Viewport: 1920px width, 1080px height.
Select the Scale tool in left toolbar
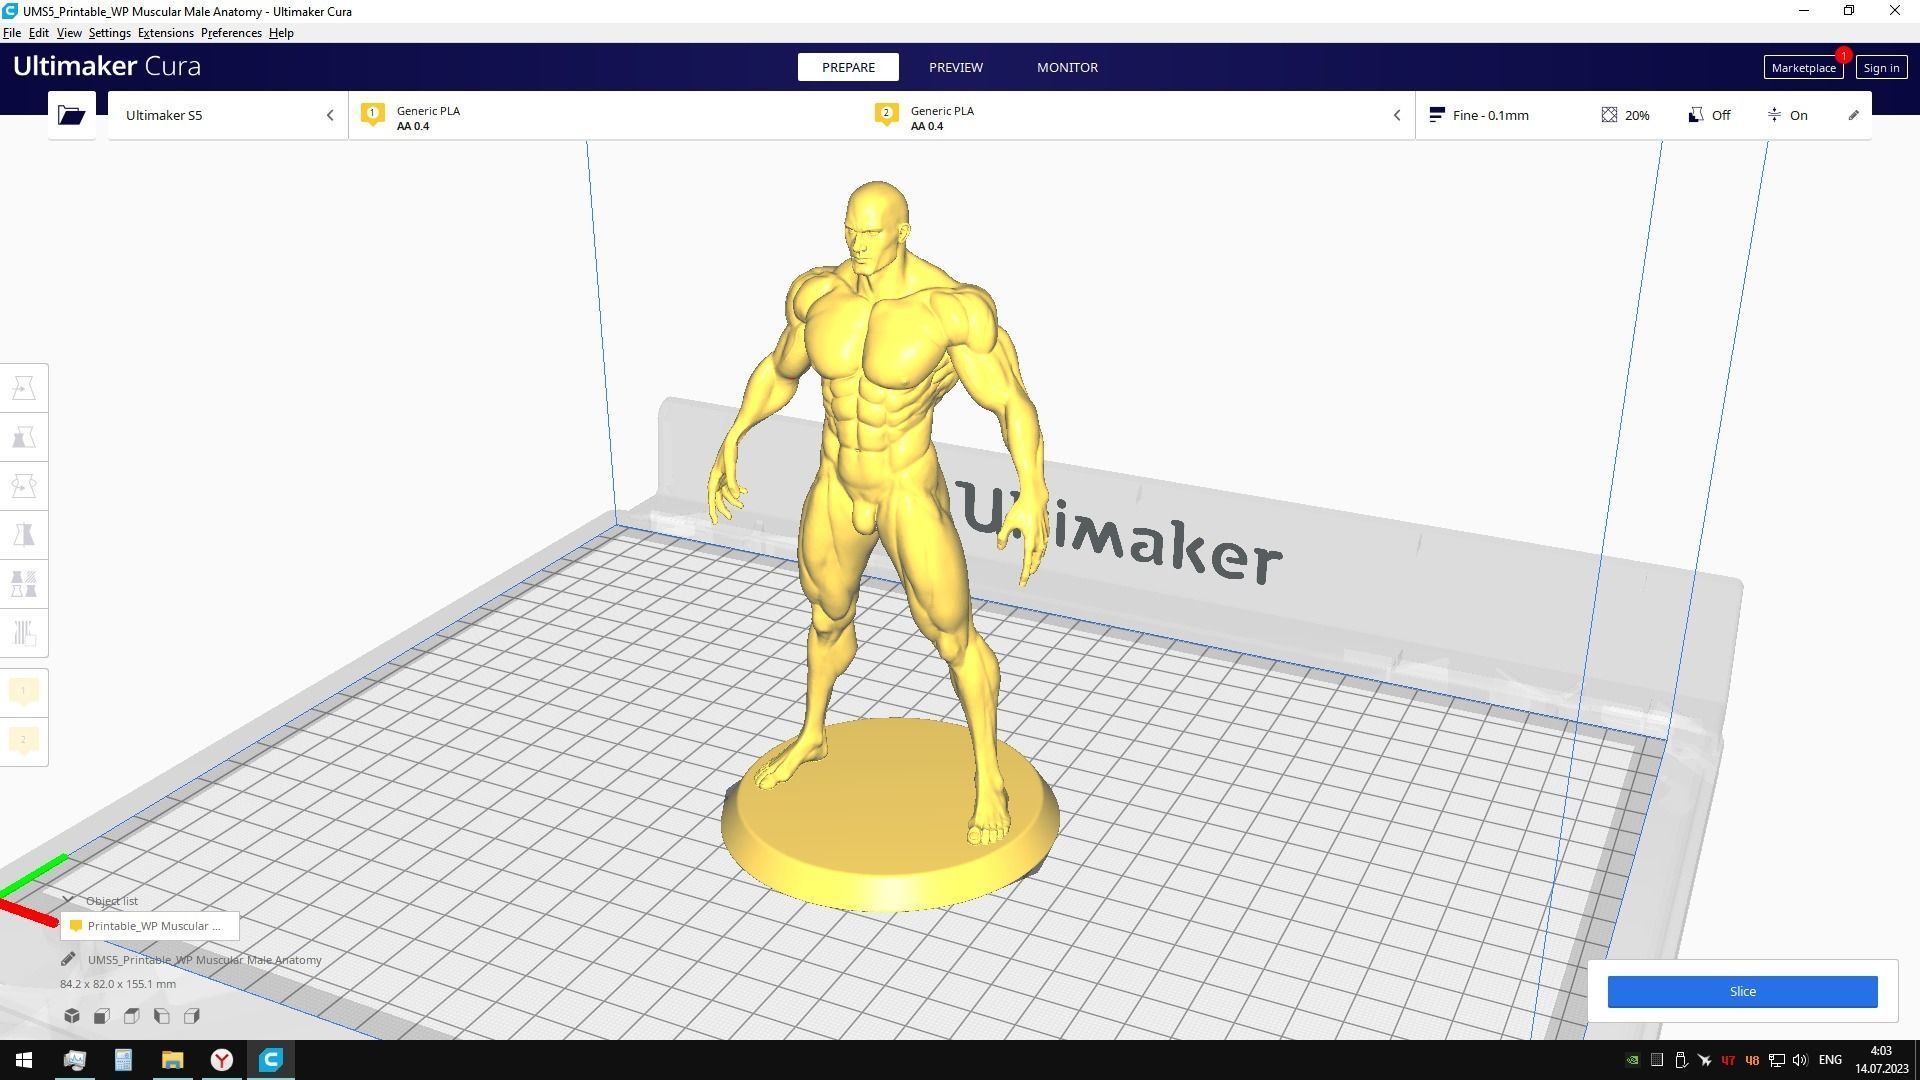(x=24, y=437)
